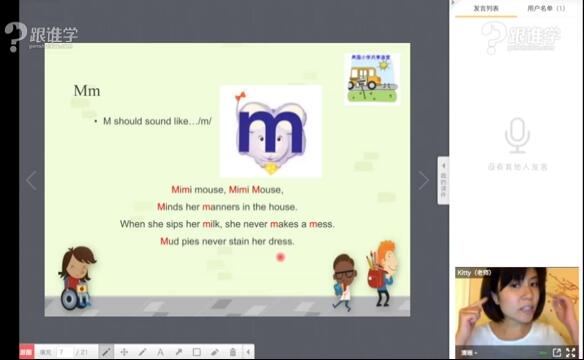
Task: Select the eraser tool
Action: (215, 352)
